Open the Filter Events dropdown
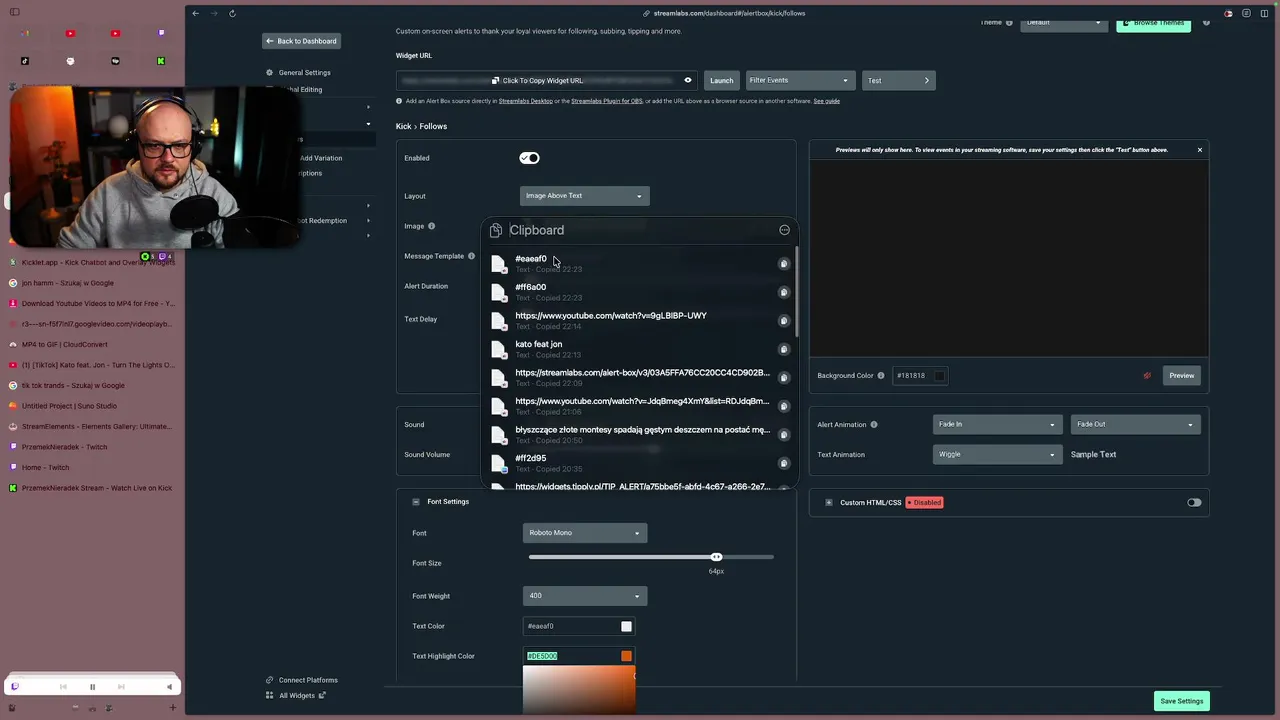The height and width of the screenshot is (720, 1280). (x=799, y=80)
